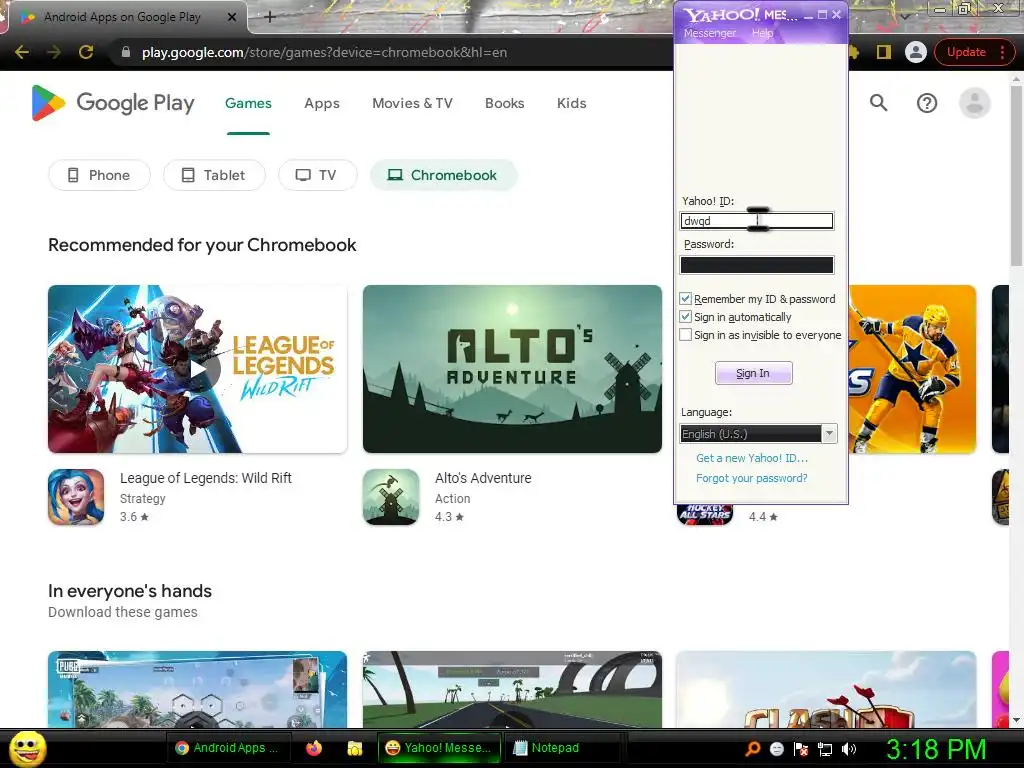This screenshot has width=1024, height=768.
Task: Click the Yahoo! ID input field
Action: (x=757, y=221)
